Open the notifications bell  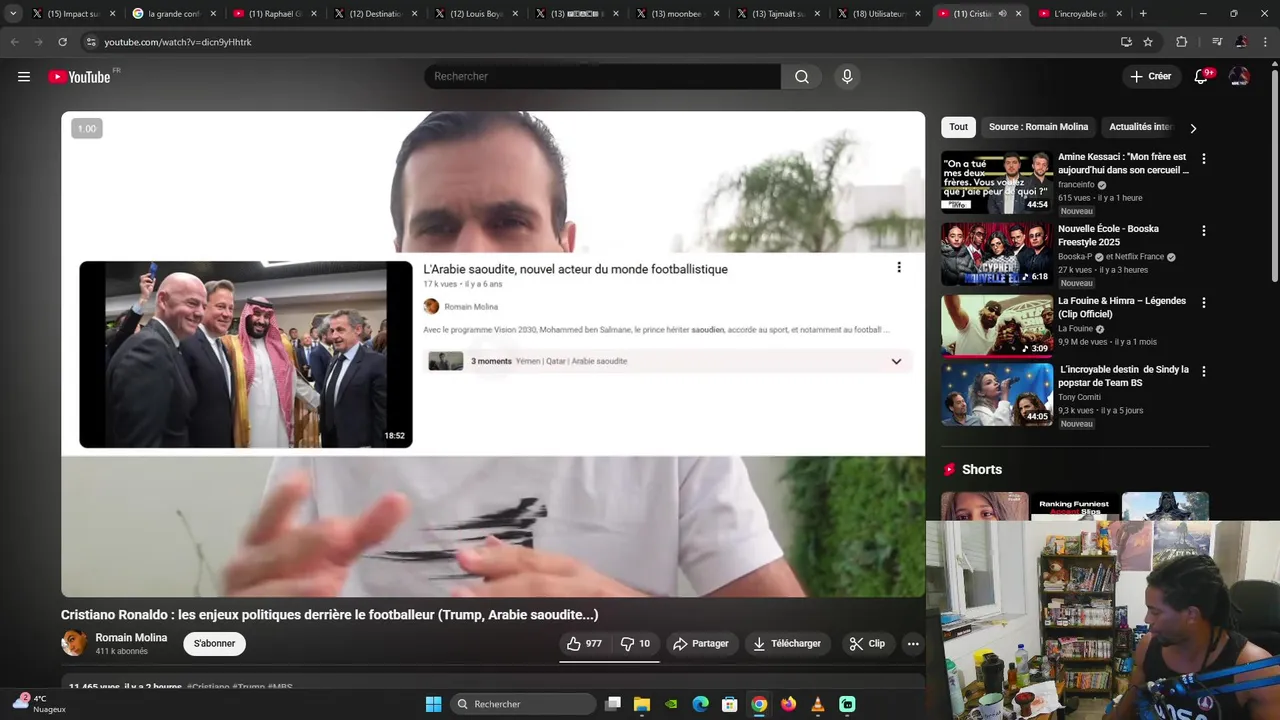pyautogui.click(x=1202, y=77)
